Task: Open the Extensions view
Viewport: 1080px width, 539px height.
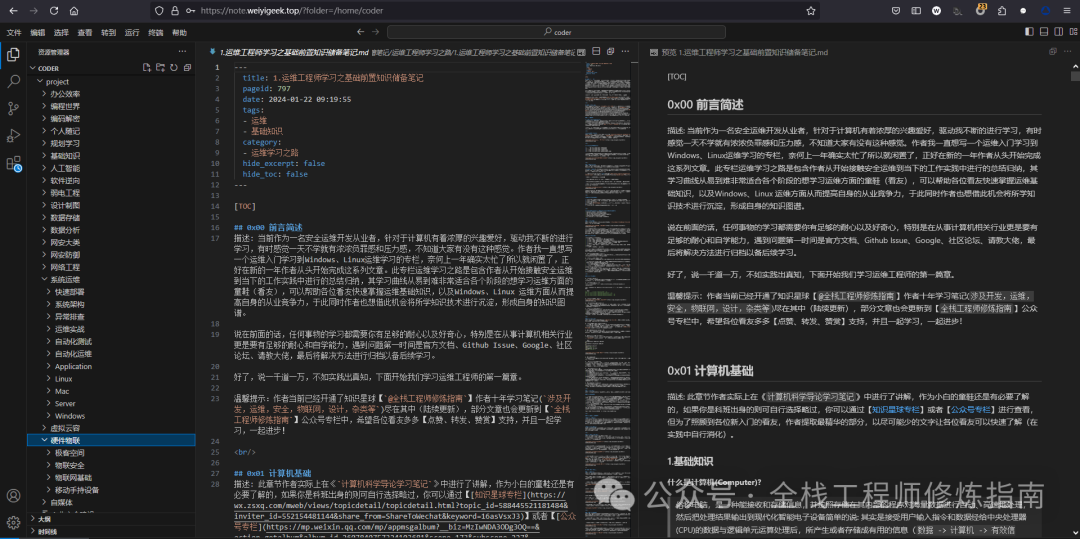Action: pos(13,163)
